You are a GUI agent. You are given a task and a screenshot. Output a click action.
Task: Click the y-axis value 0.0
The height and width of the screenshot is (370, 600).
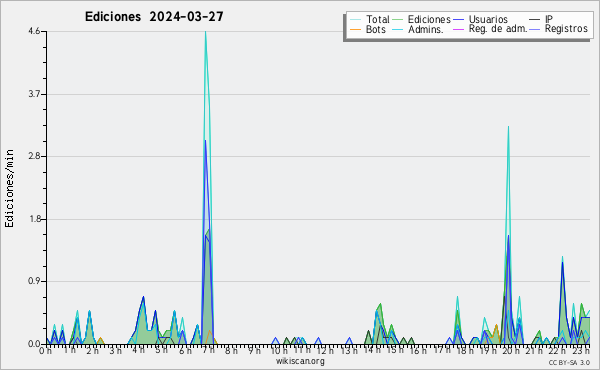(x=34, y=344)
